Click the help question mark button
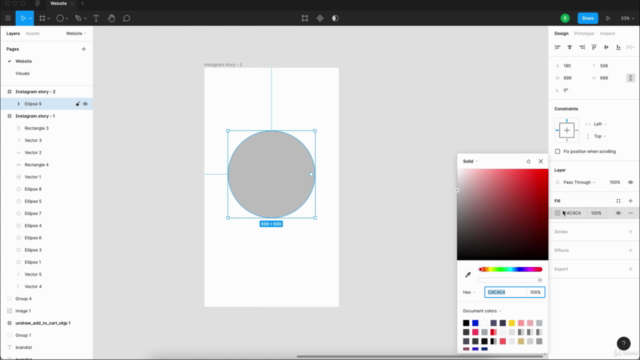Viewport: 640px width, 360px height. point(624,344)
